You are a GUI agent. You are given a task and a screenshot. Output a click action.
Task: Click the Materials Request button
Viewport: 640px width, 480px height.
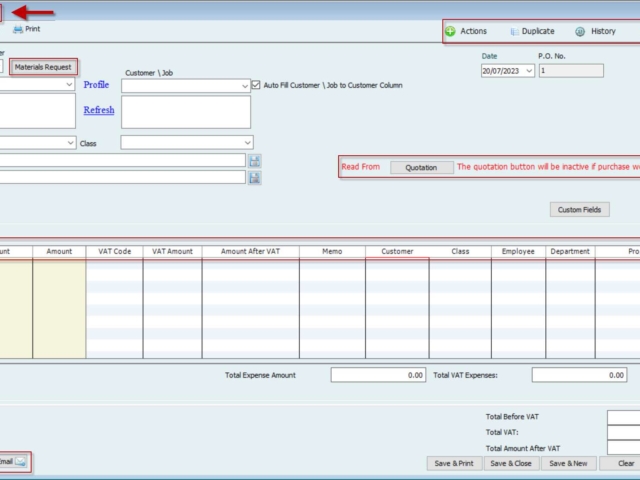point(43,67)
